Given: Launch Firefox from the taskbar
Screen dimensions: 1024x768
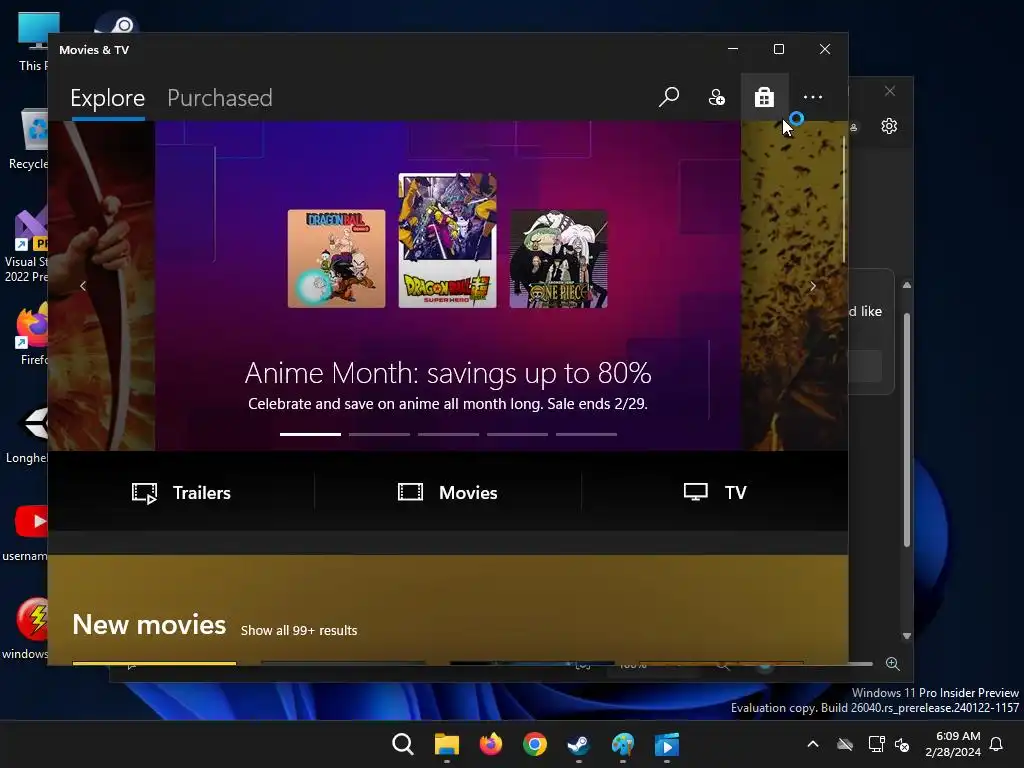Looking at the screenshot, I should (490, 744).
